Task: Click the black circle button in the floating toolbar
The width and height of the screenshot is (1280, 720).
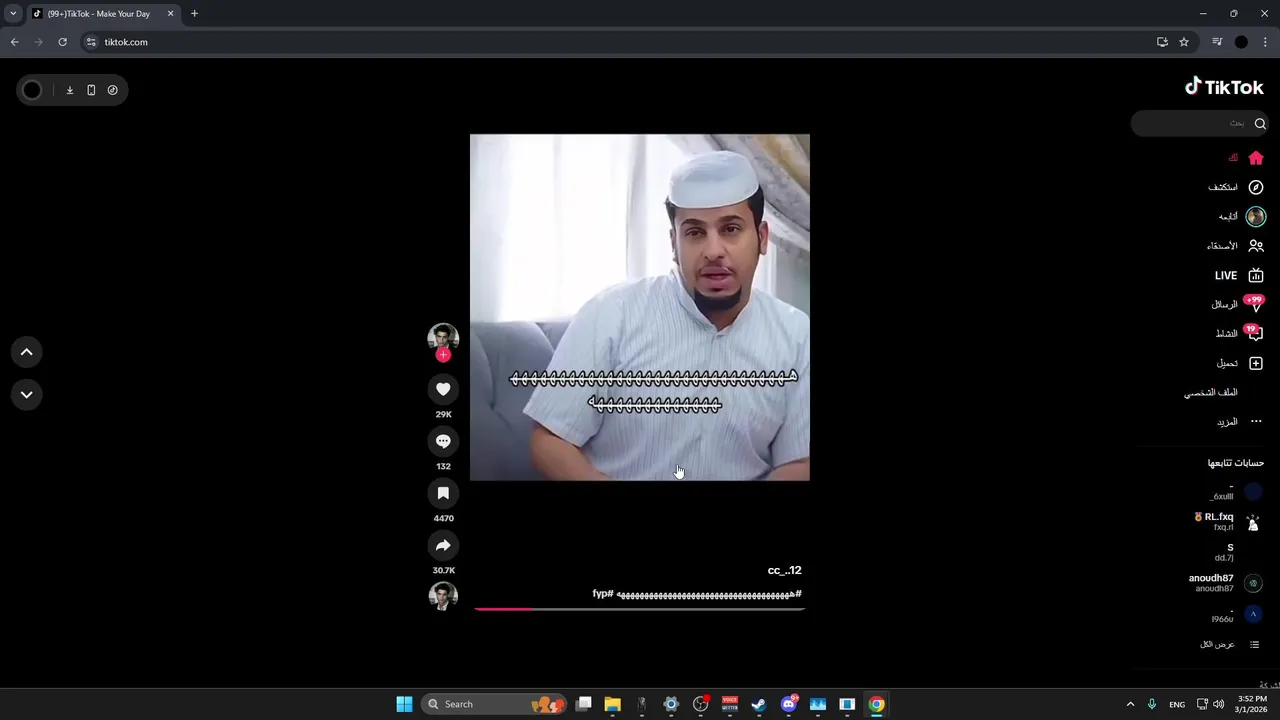Action: 32,90
